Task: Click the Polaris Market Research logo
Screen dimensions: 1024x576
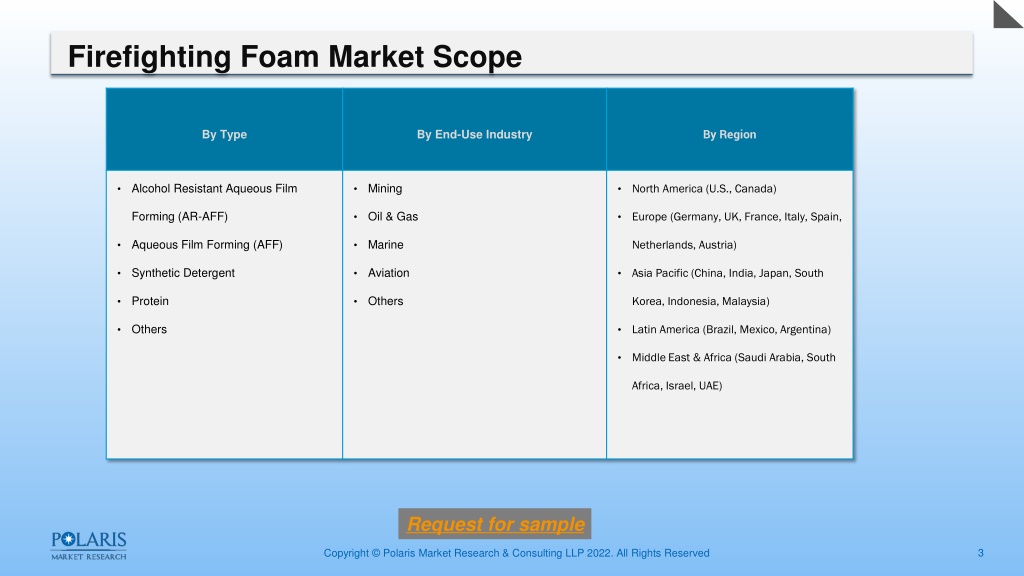Action: [x=89, y=546]
